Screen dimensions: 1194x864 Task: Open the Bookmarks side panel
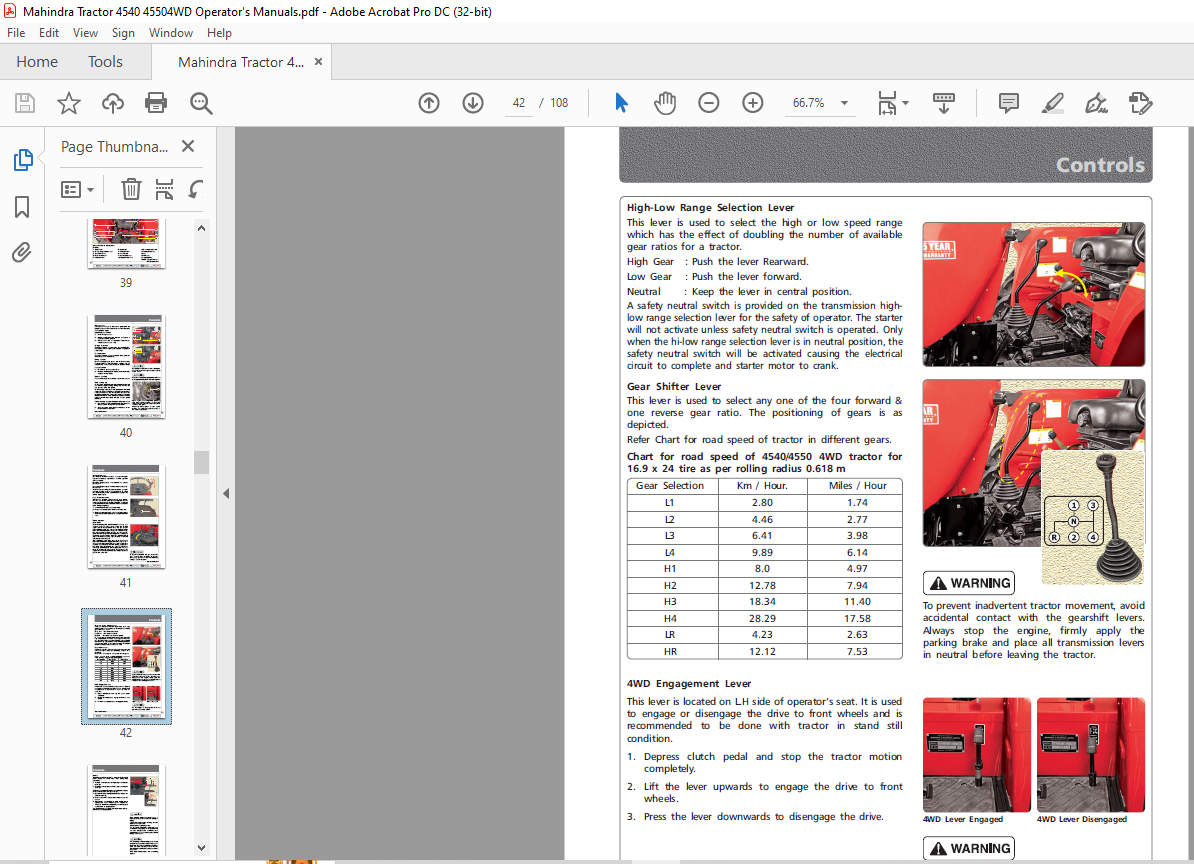click(x=22, y=207)
